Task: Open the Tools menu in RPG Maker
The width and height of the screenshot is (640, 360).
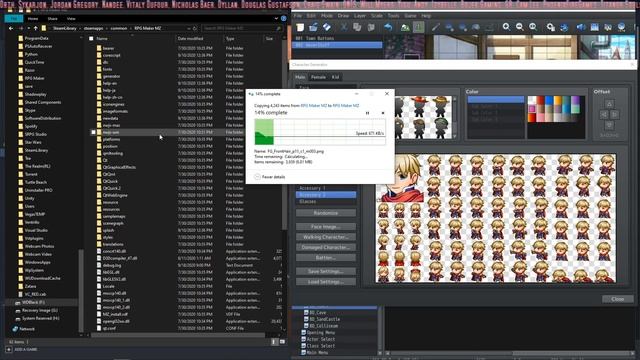Action: 393,16
